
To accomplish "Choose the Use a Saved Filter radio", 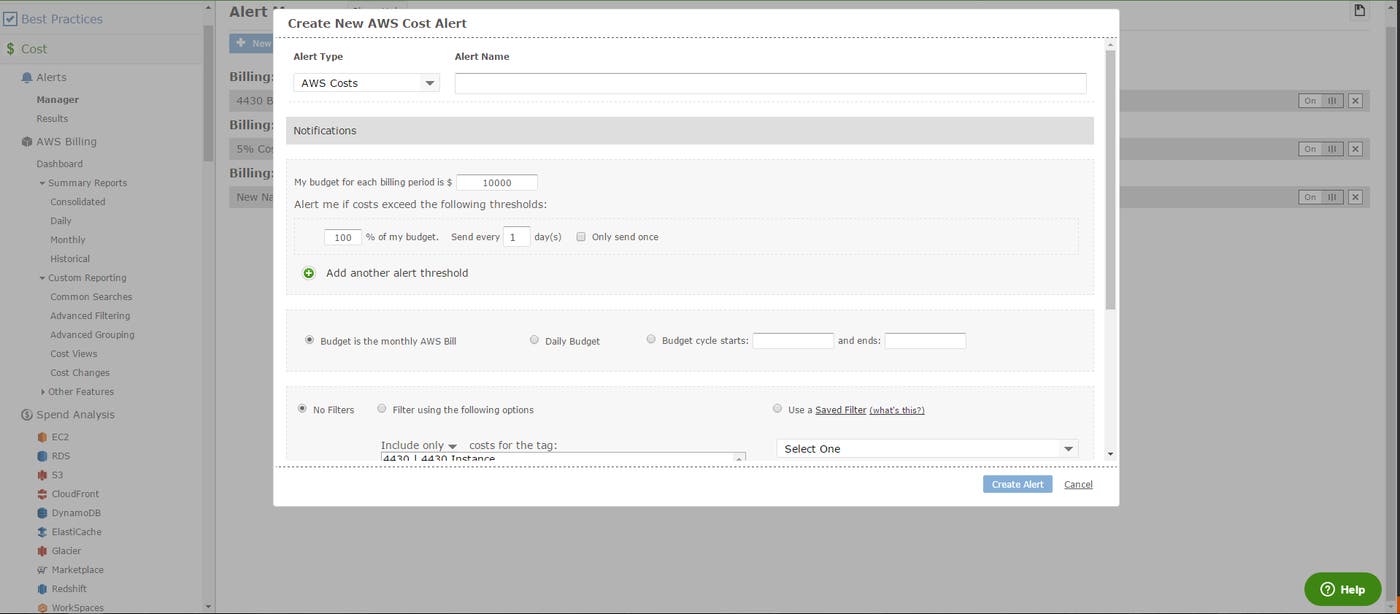I will click(777, 409).
